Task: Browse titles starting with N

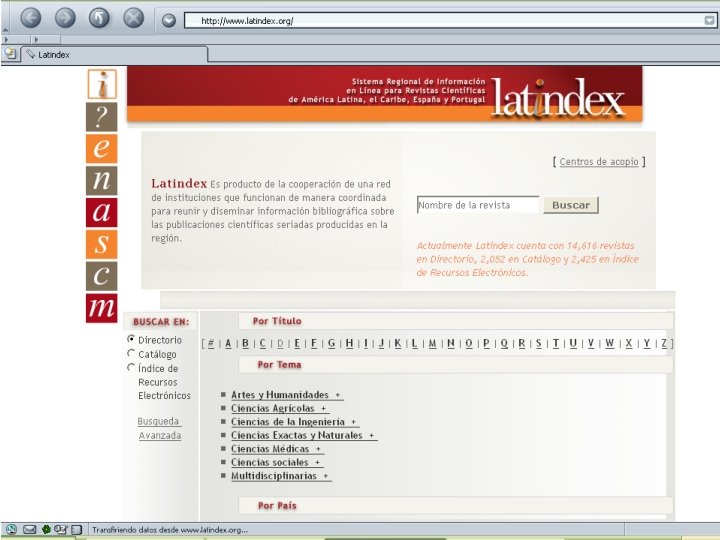Action: 451,343
